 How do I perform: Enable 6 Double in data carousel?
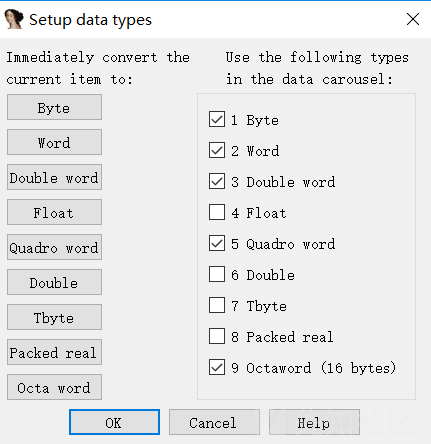pos(217,274)
